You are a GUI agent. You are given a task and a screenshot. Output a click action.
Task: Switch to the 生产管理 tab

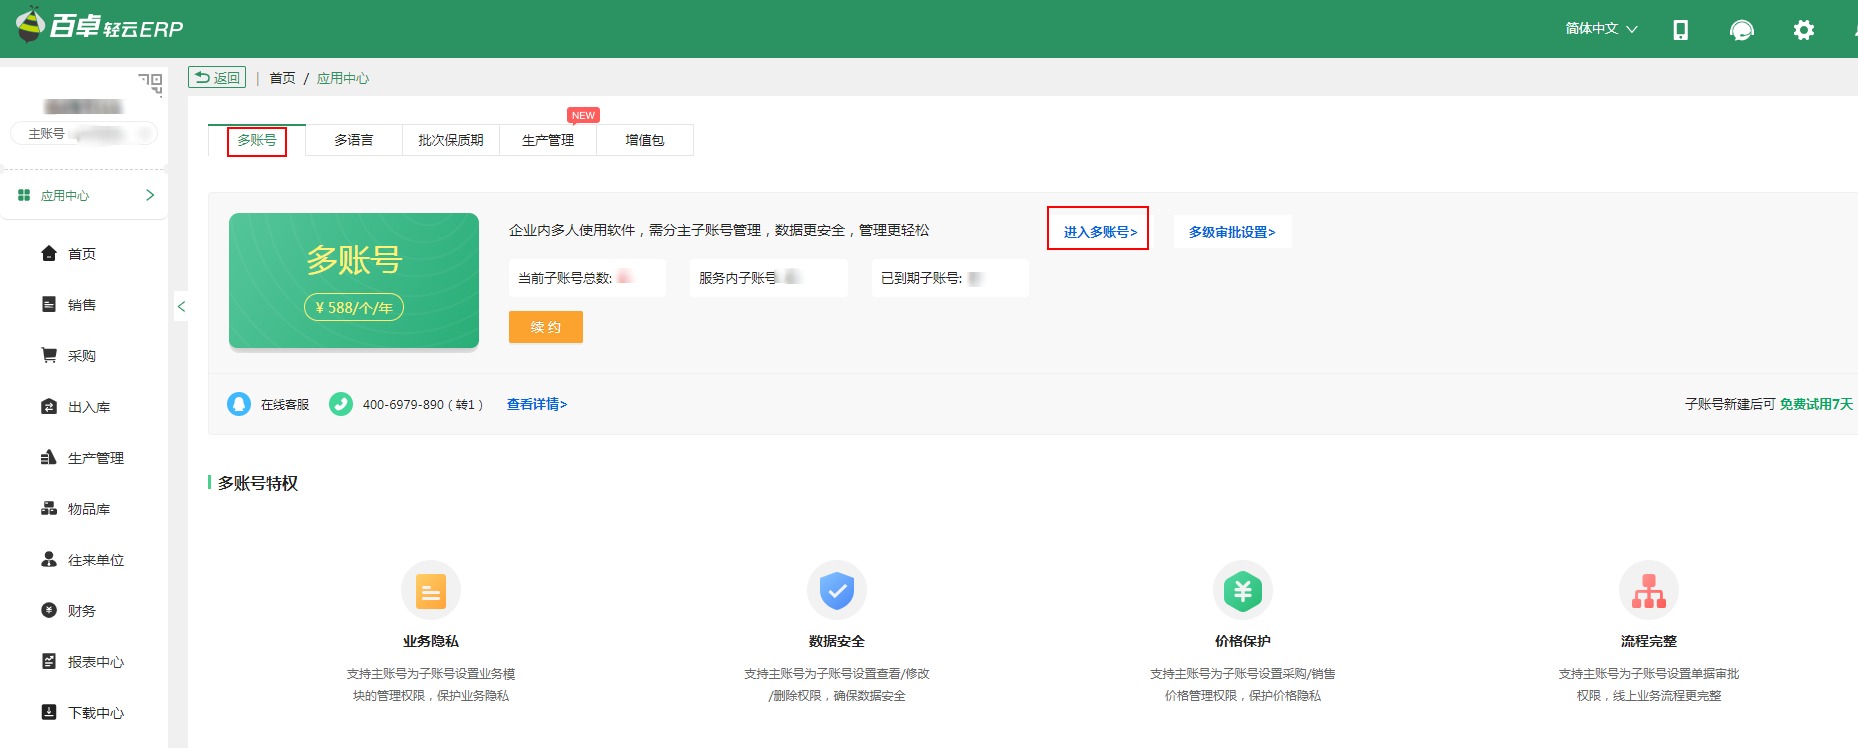click(547, 140)
